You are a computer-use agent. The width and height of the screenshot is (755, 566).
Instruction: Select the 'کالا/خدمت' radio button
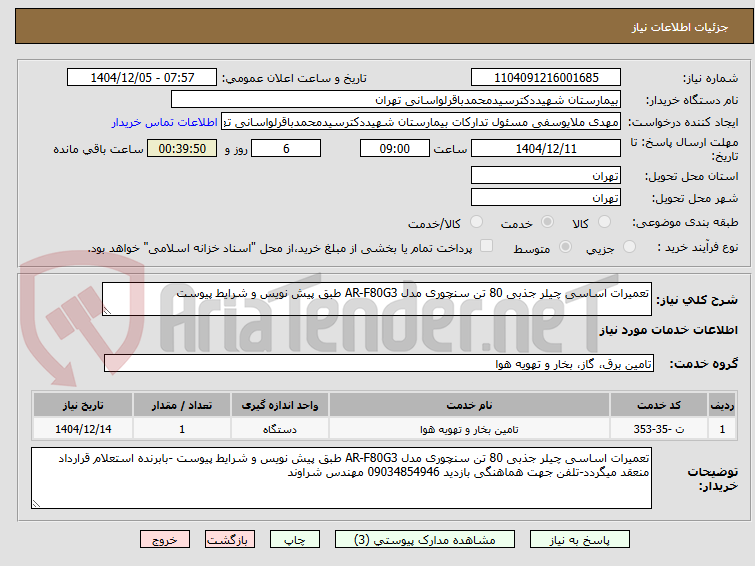pos(476,222)
